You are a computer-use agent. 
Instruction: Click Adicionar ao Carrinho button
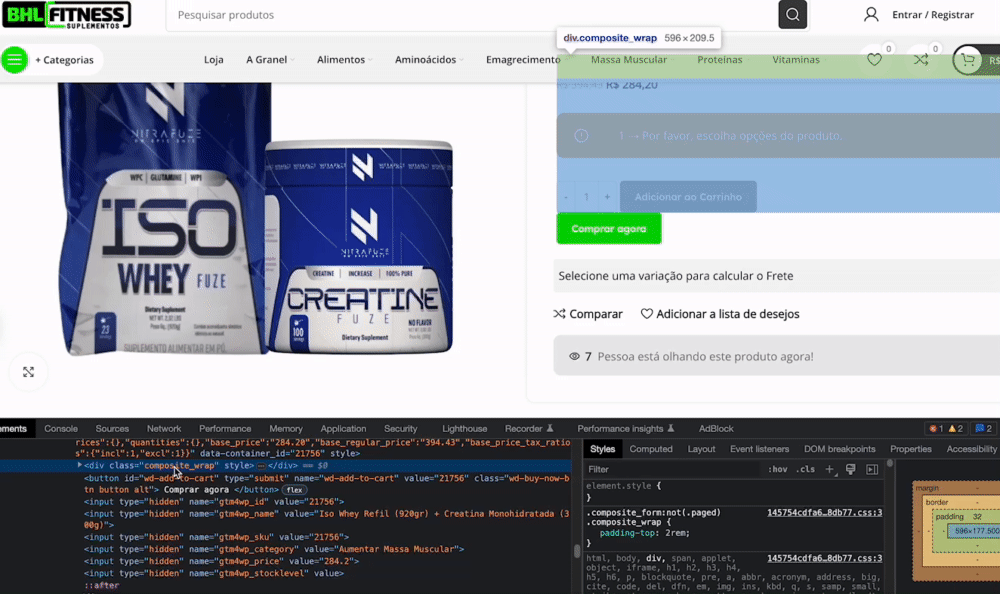688,197
